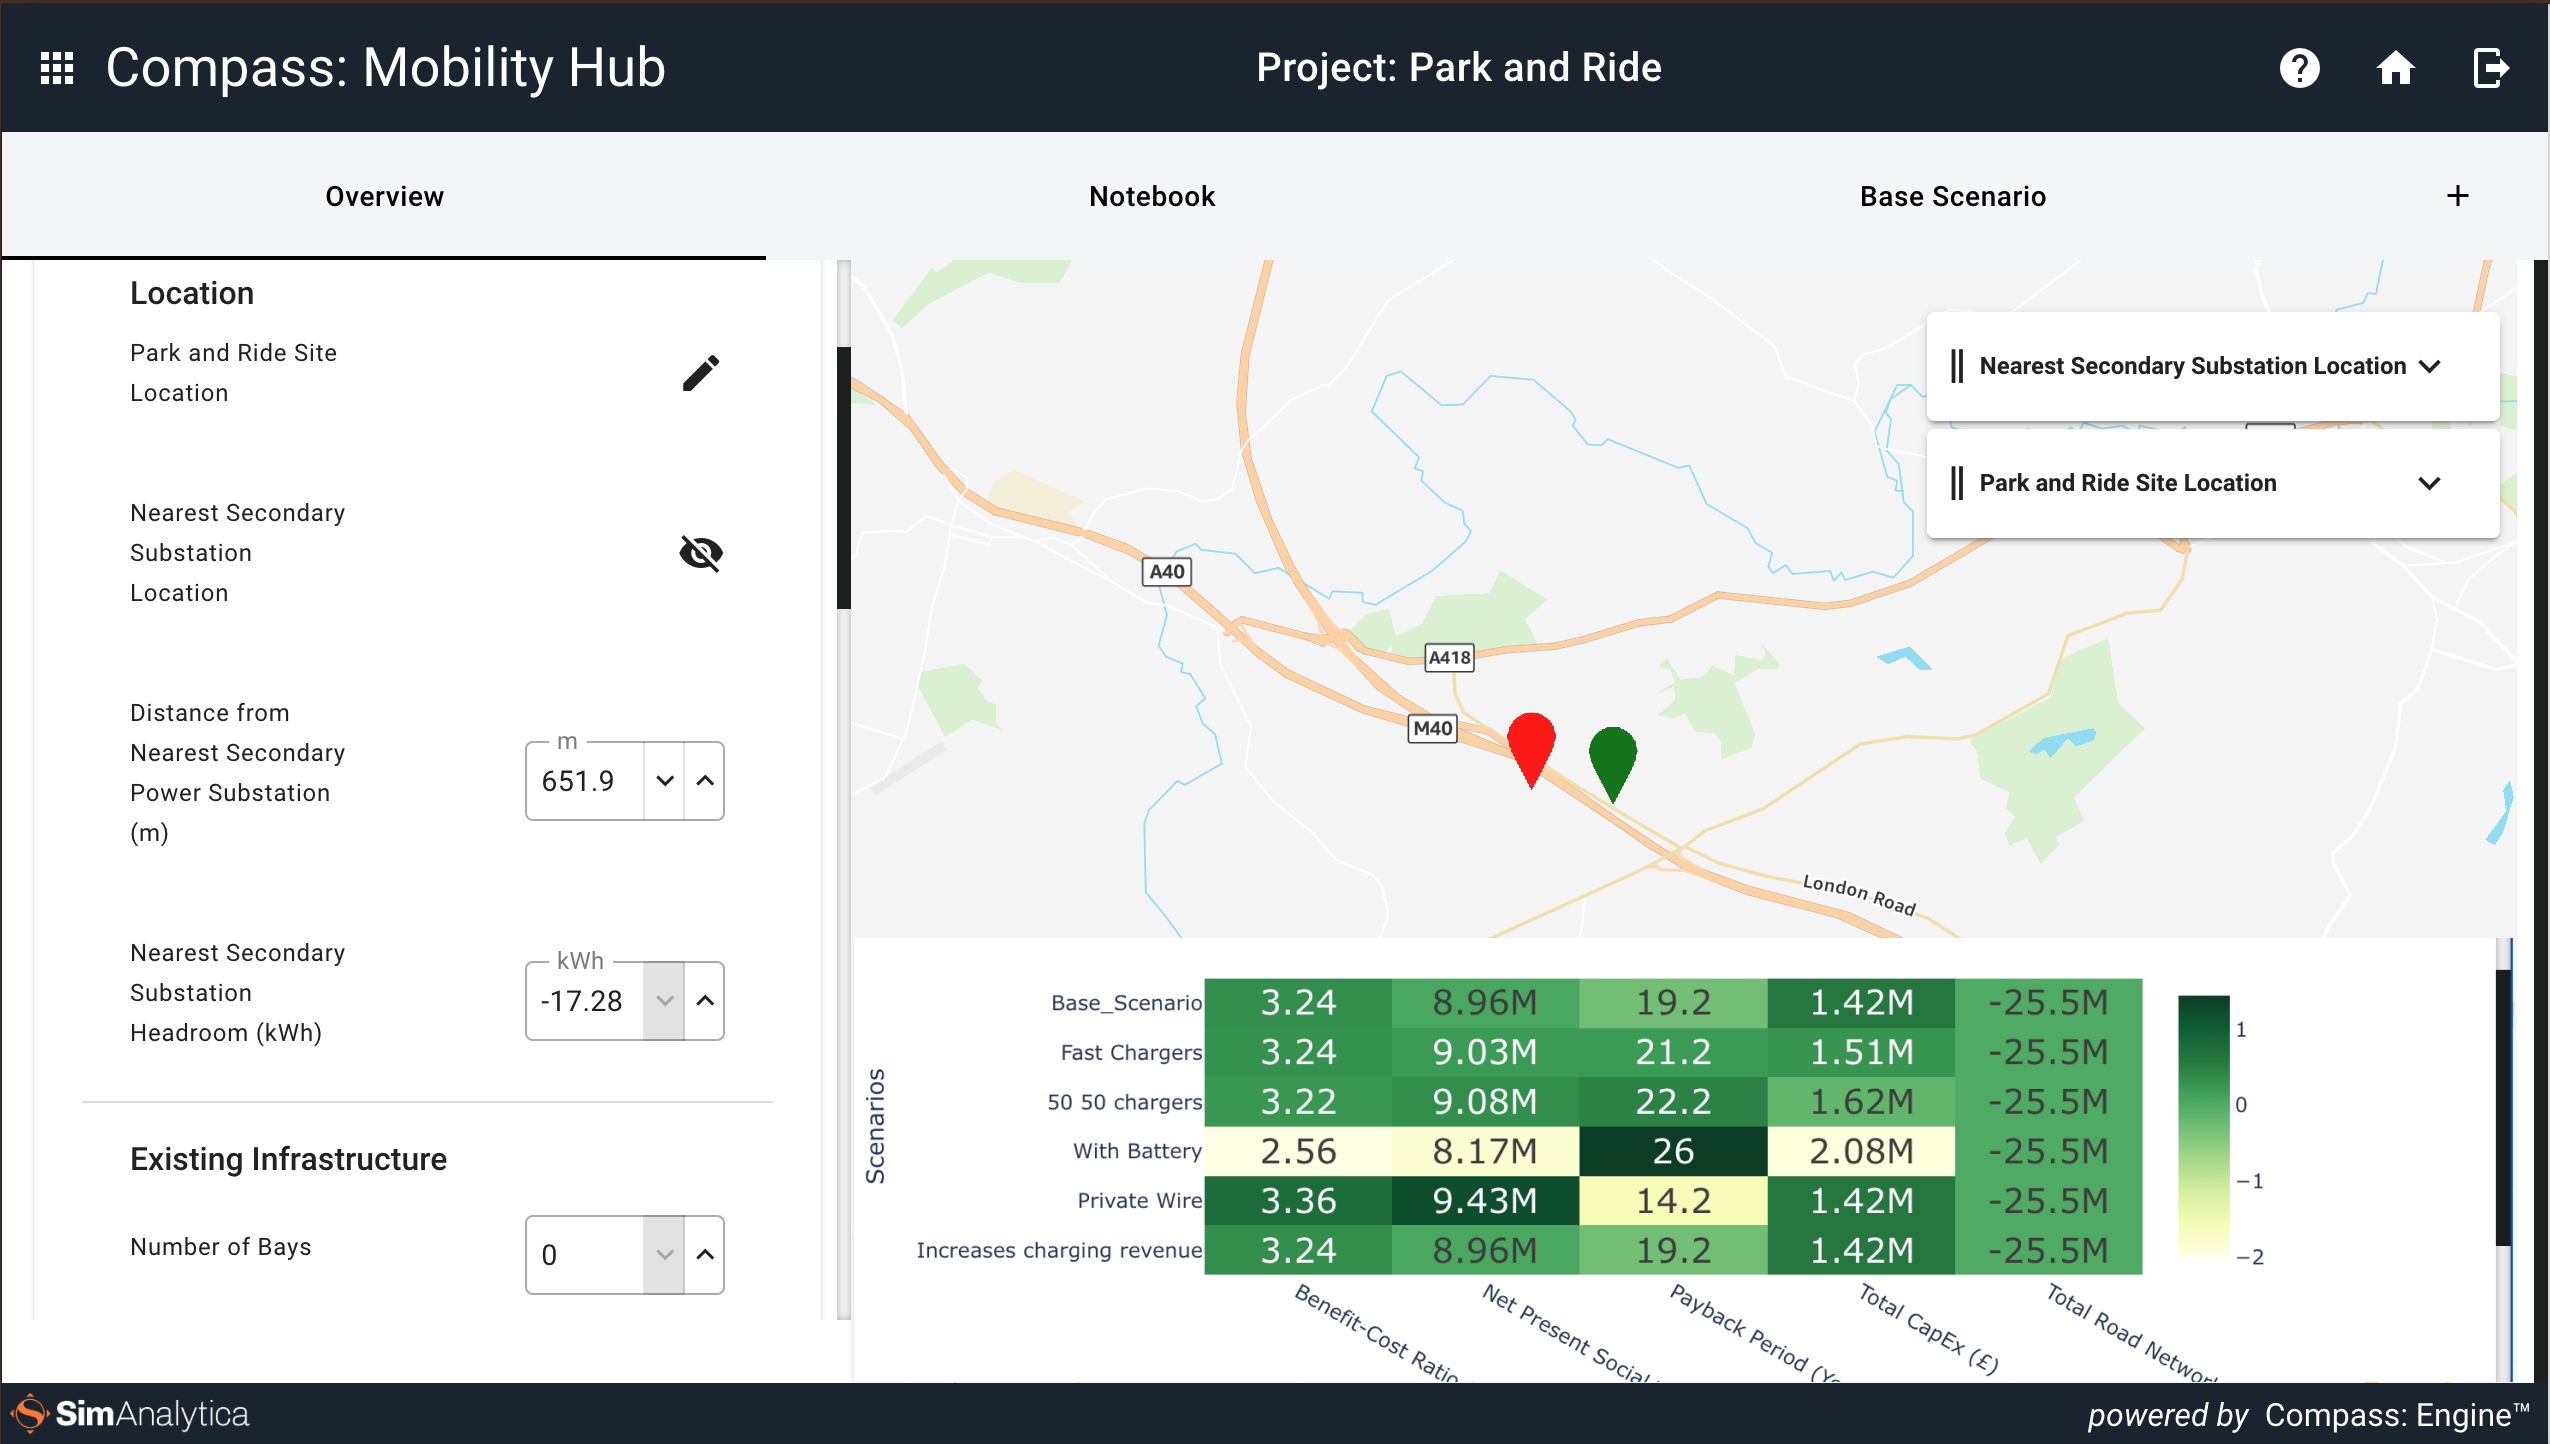The height and width of the screenshot is (1444, 2550).
Task: Click the heatmap color scale bar
Action: tap(2203, 1125)
